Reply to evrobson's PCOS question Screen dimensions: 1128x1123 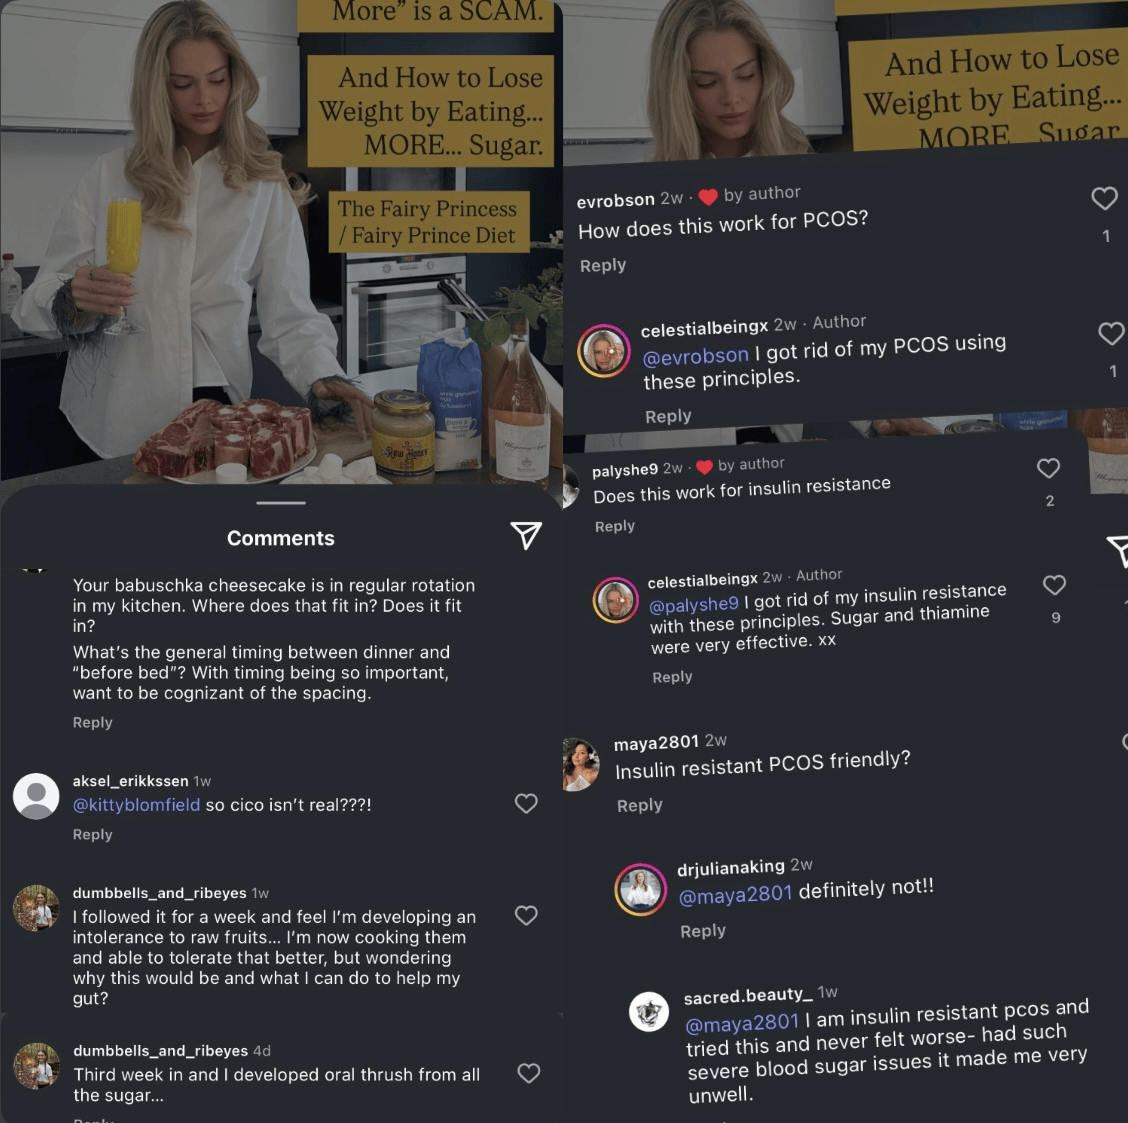click(603, 265)
